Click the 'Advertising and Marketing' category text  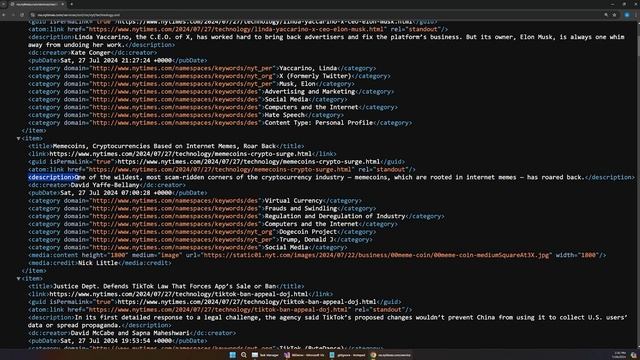[x=310, y=91]
